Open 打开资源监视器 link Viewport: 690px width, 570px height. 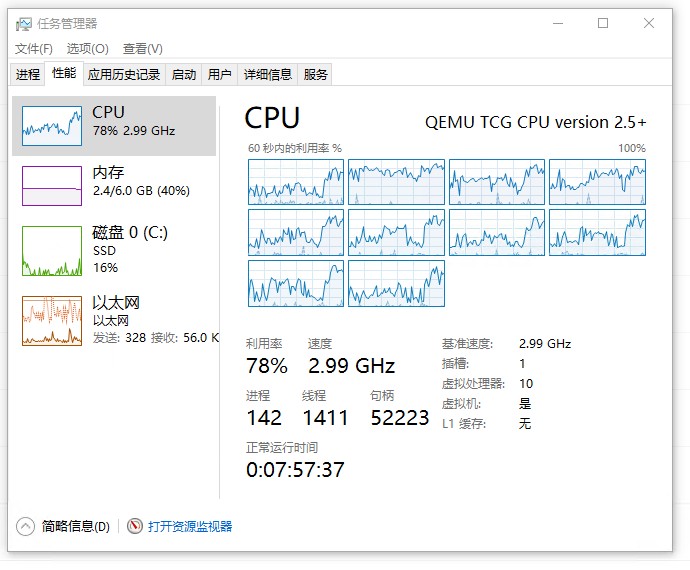(x=190, y=526)
